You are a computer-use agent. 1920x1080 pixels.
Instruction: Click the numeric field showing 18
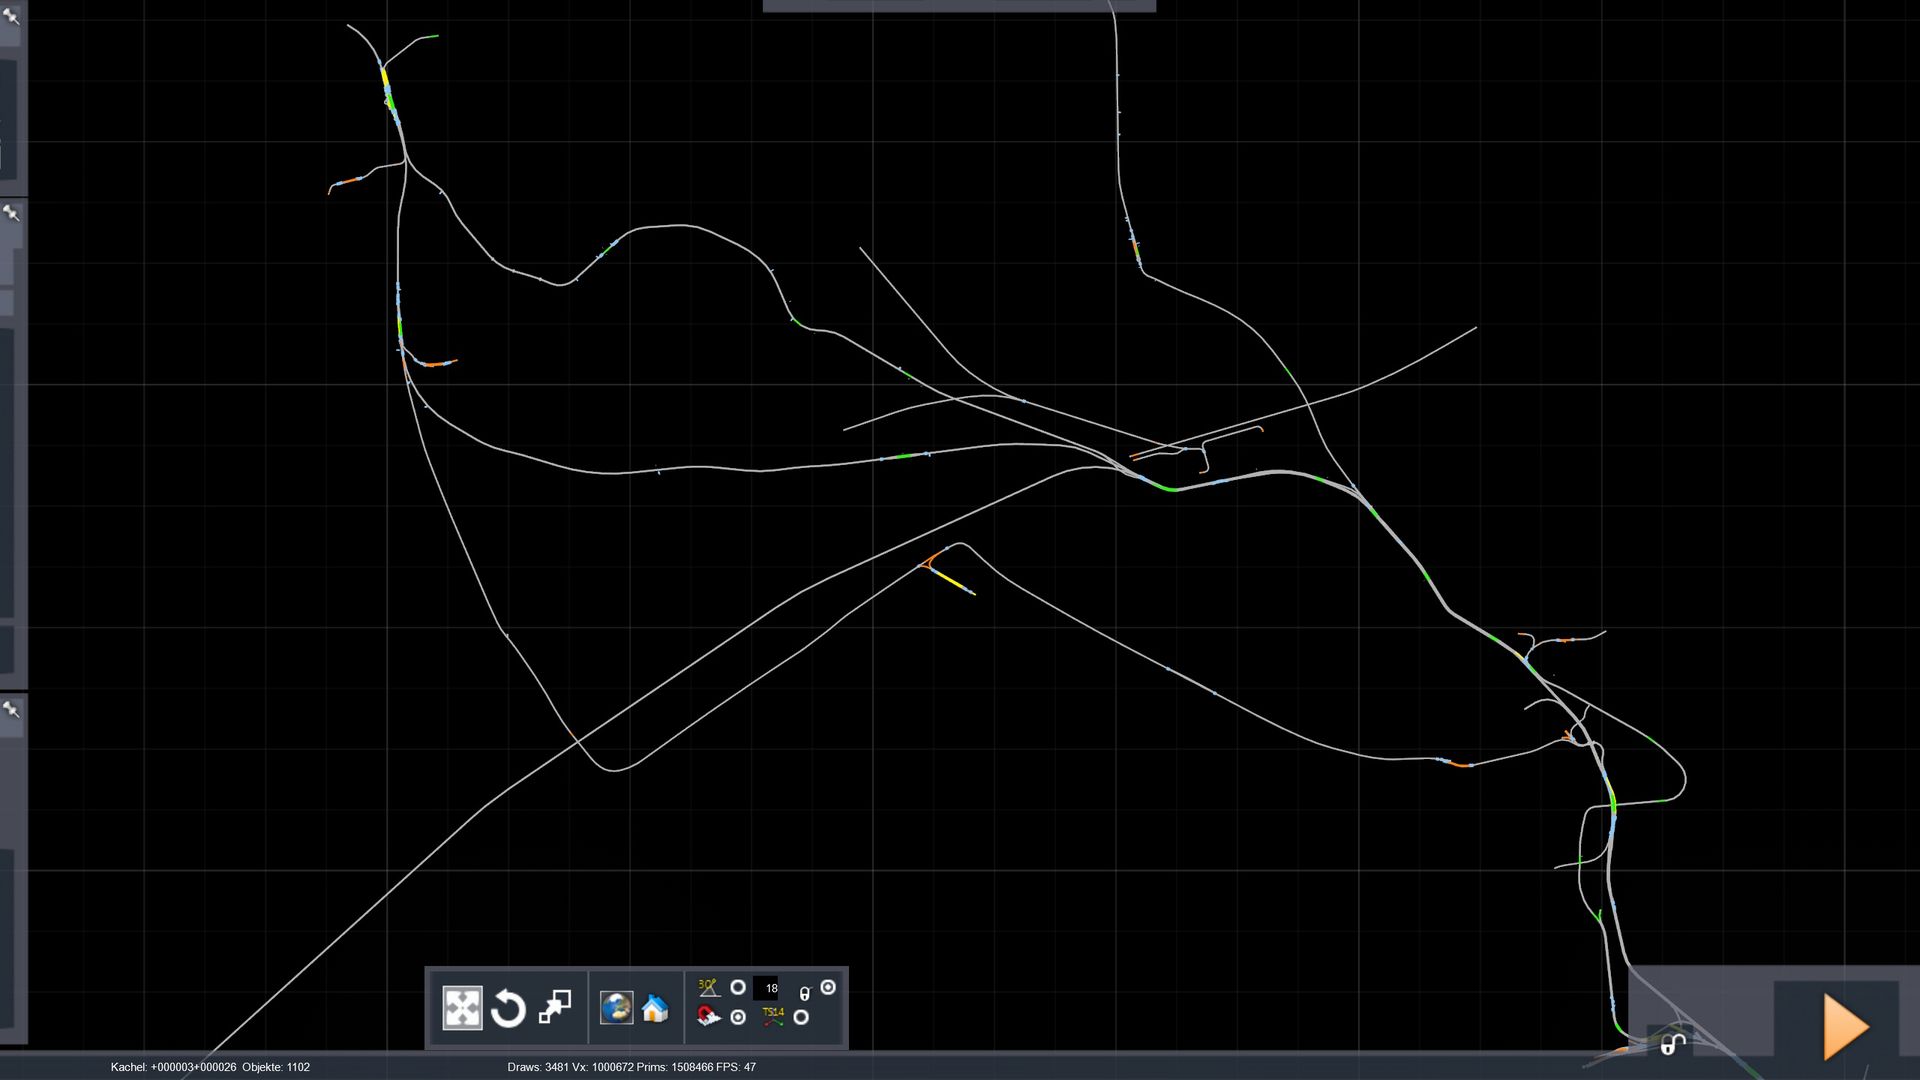click(769, 988)
